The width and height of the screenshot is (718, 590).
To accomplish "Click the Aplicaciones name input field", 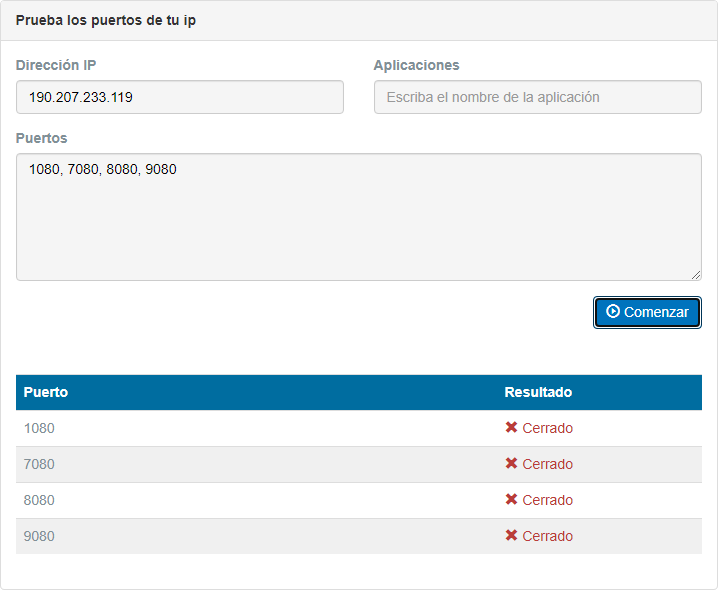I will (538, 97).
